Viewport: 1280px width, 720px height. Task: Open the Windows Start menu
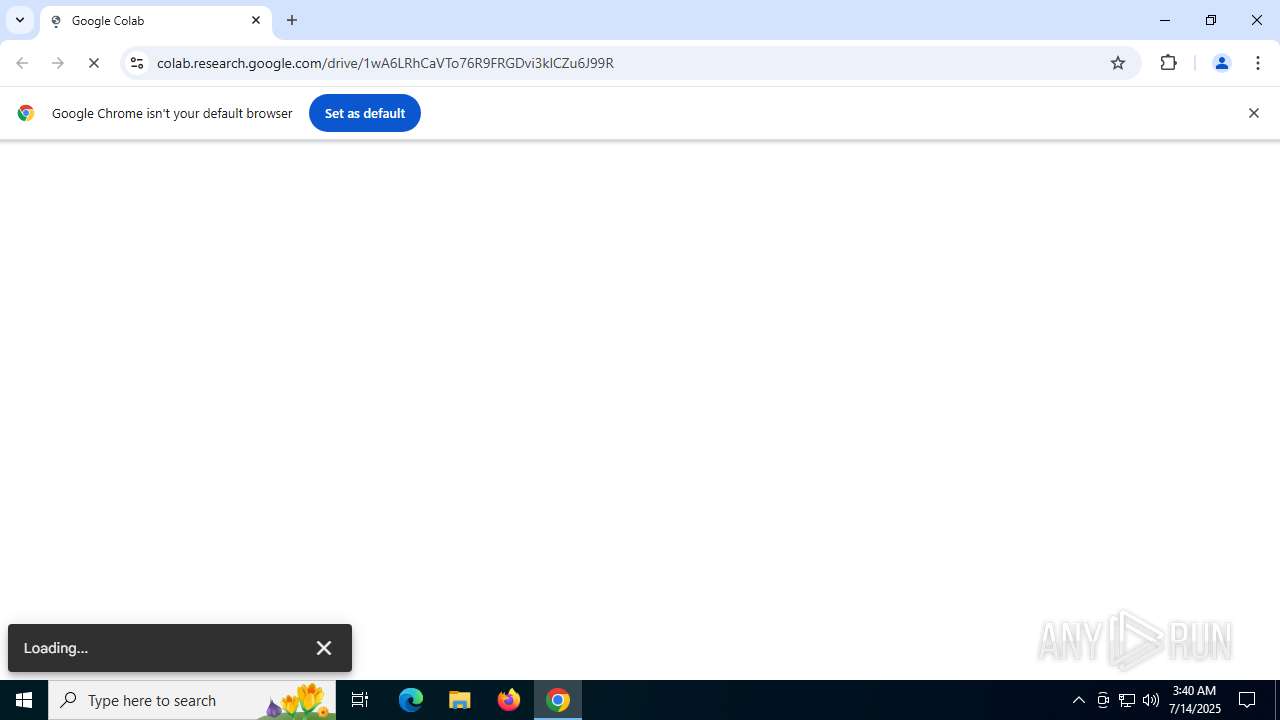tap(24, 700)
